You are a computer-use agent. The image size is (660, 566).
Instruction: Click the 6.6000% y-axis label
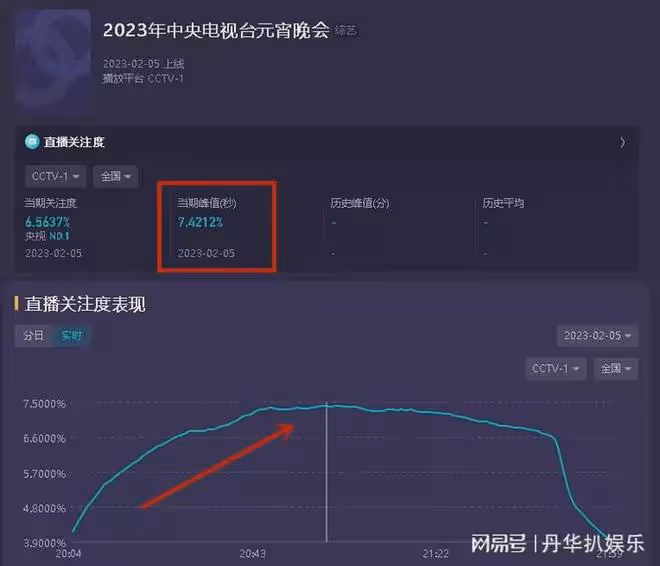45,438
